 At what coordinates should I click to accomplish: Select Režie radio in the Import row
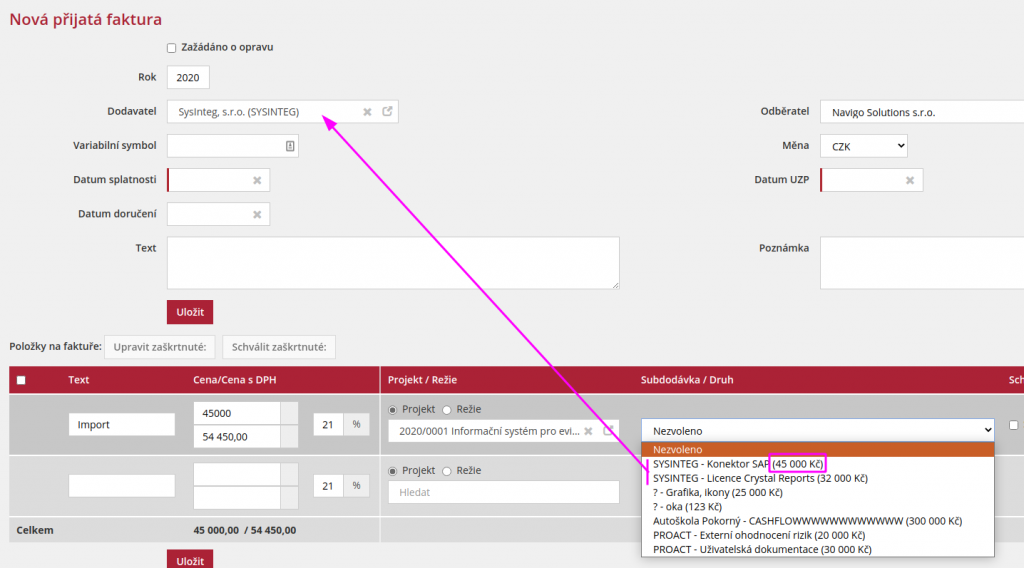coord(448,409)
